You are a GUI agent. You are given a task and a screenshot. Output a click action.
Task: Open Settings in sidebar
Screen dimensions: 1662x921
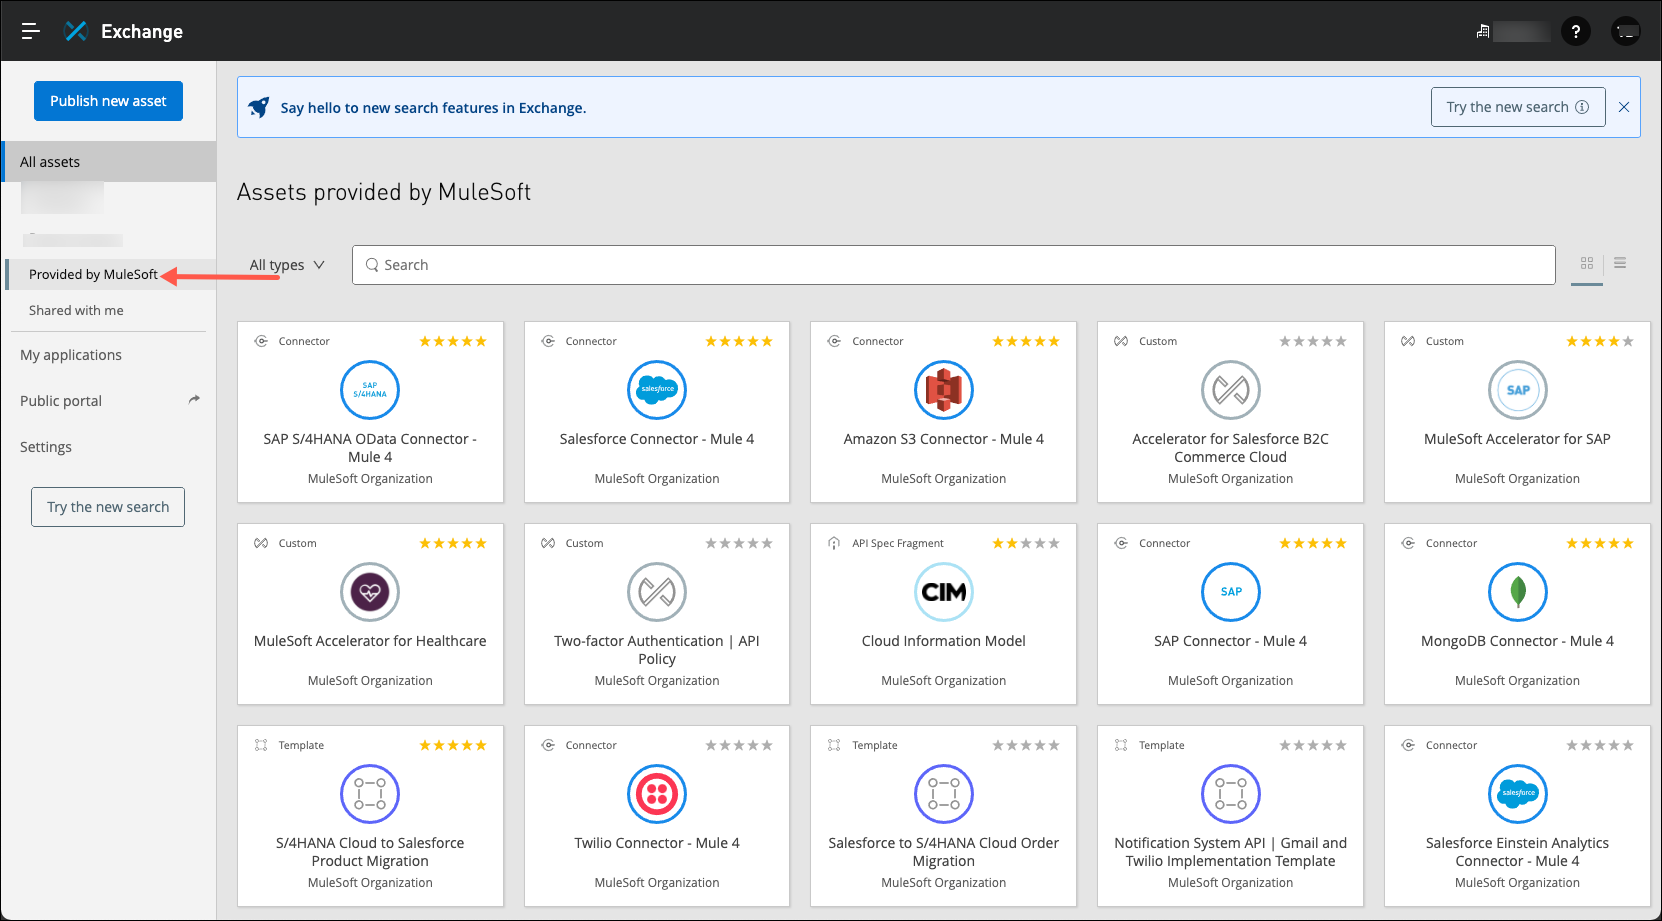coord(46,447)
